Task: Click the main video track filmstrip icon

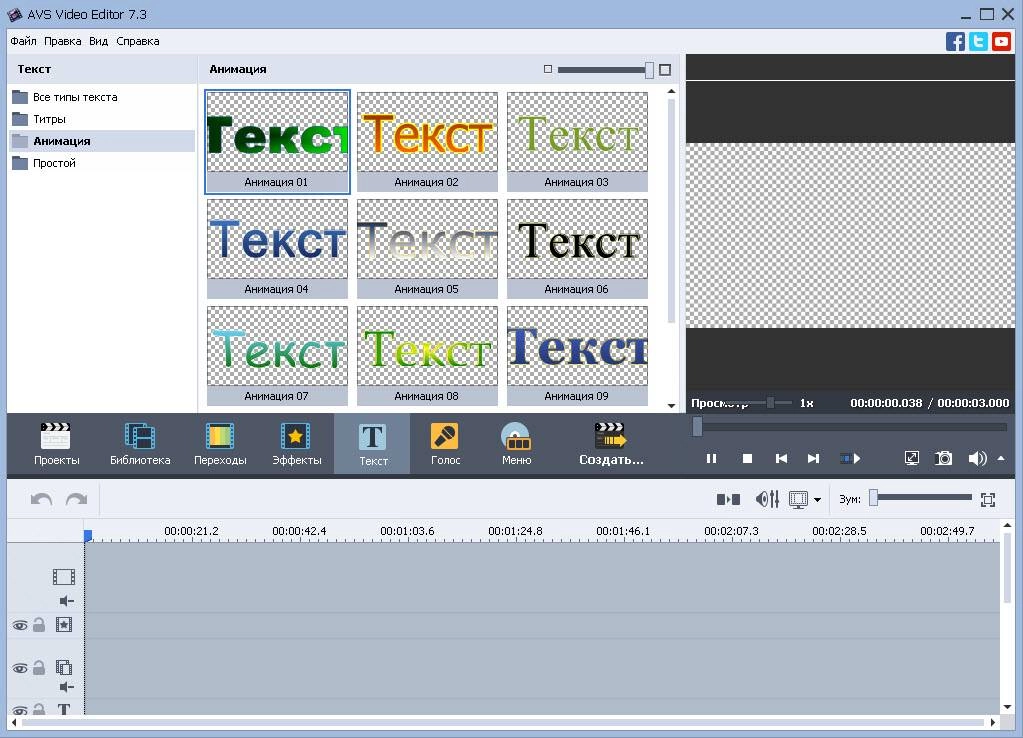Action: coord(64,577)
